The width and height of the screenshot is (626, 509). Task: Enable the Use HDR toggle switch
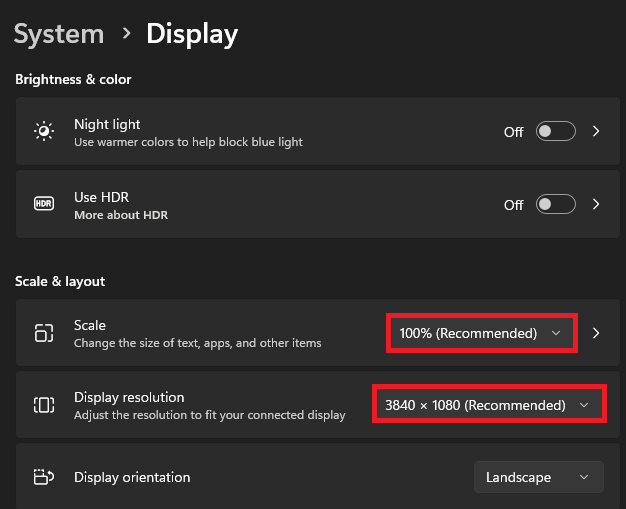tap(556, 204)
